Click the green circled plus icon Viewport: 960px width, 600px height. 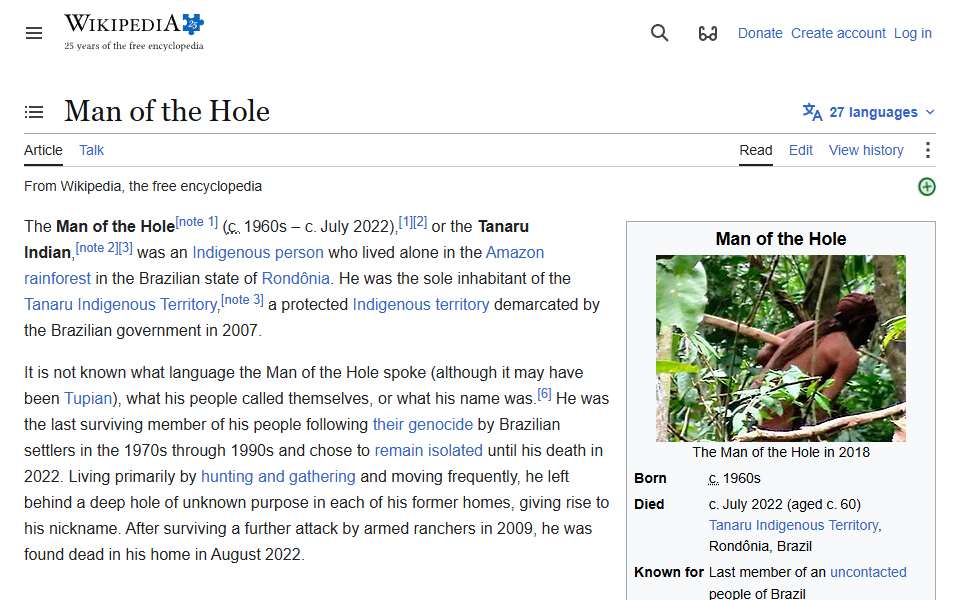coord(927,187)
